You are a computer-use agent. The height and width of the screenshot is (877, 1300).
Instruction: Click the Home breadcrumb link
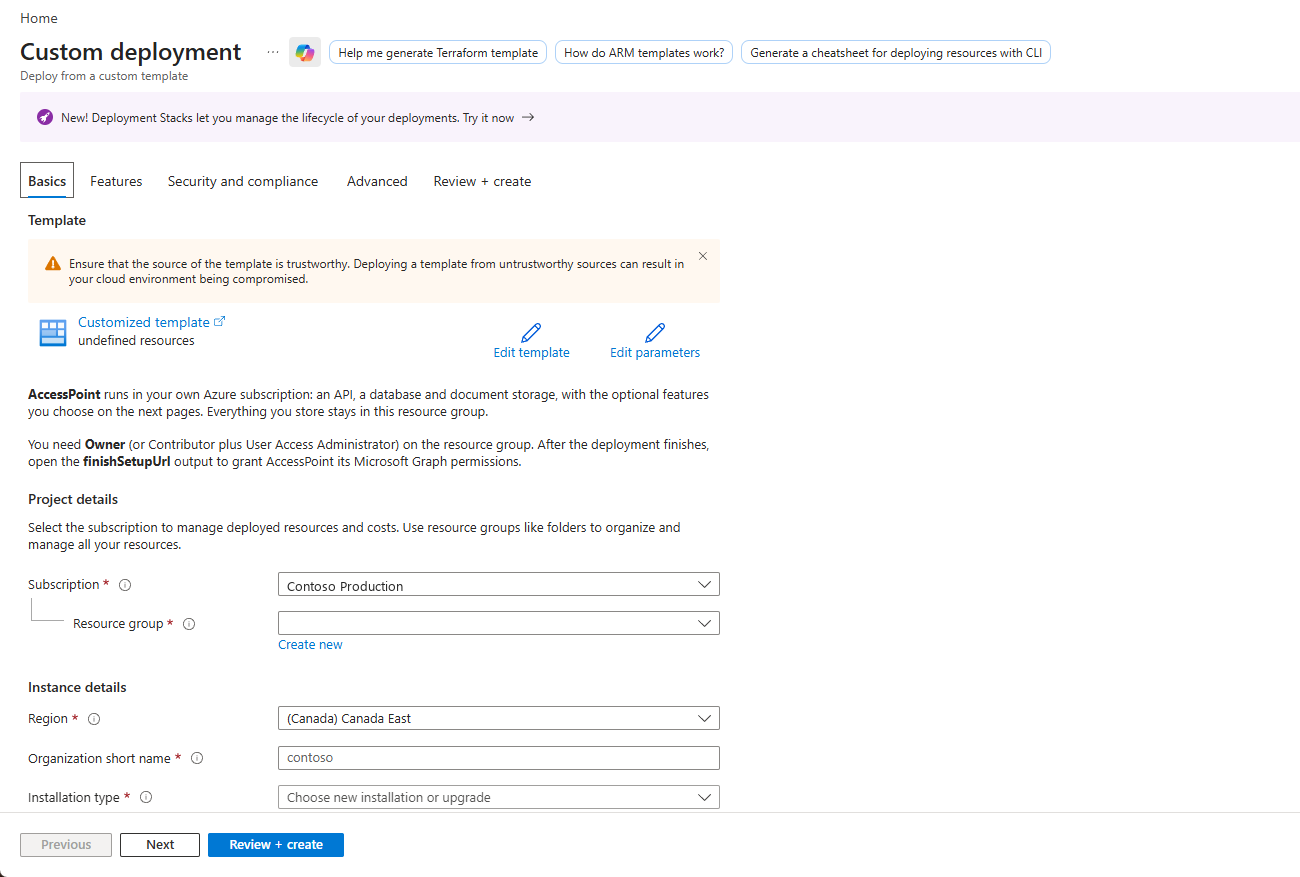[x=39, y=18]
